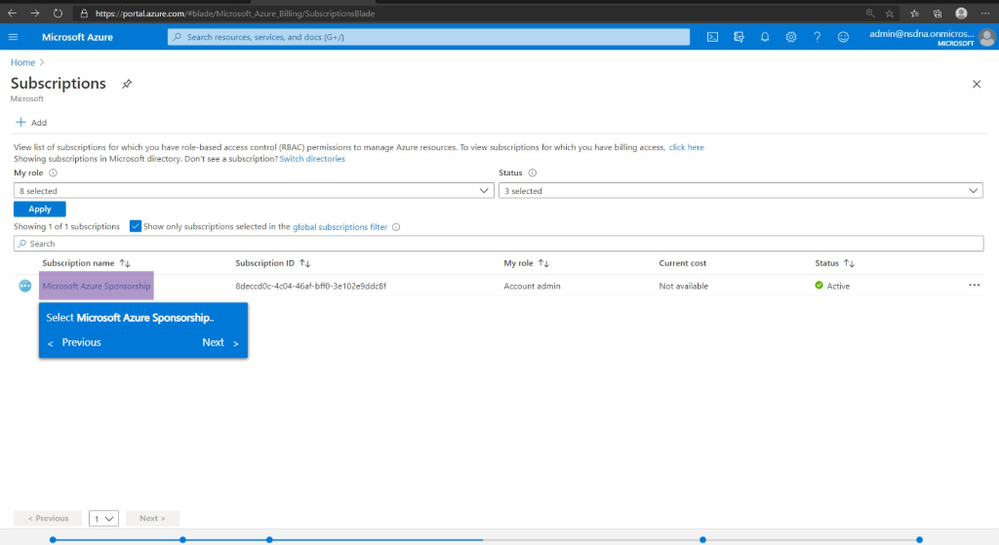Screen dimensions: 999x545
Task: Jump to last tour progress dot
Action: [919, 540]
